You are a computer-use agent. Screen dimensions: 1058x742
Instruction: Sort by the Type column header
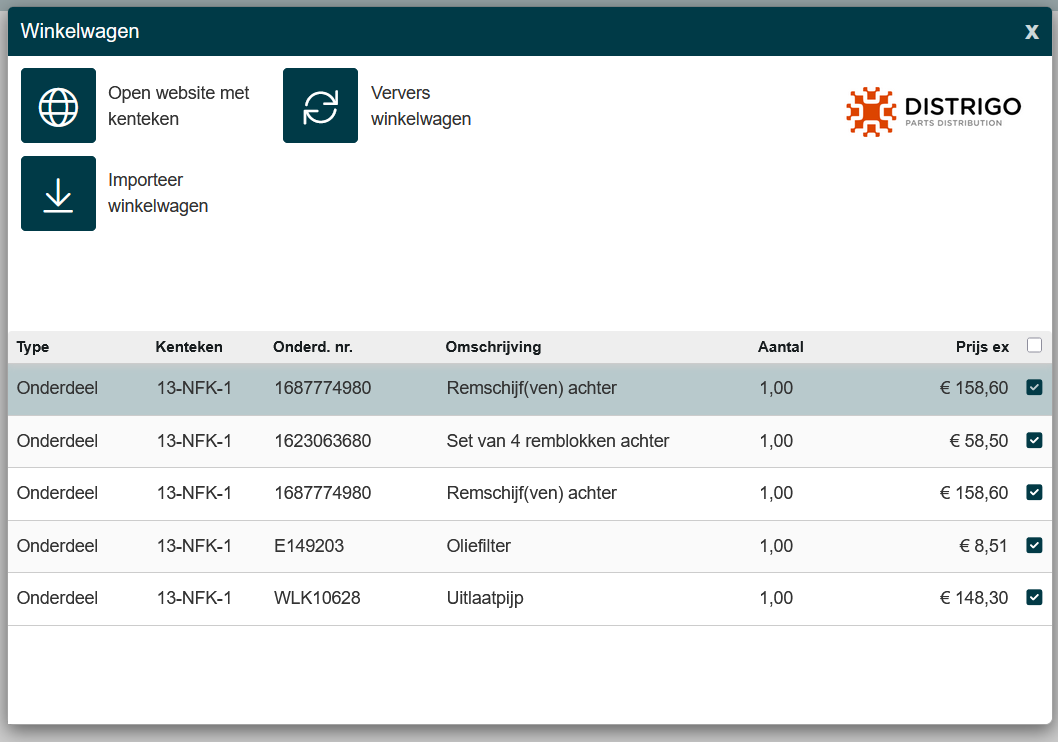point(33,347)
